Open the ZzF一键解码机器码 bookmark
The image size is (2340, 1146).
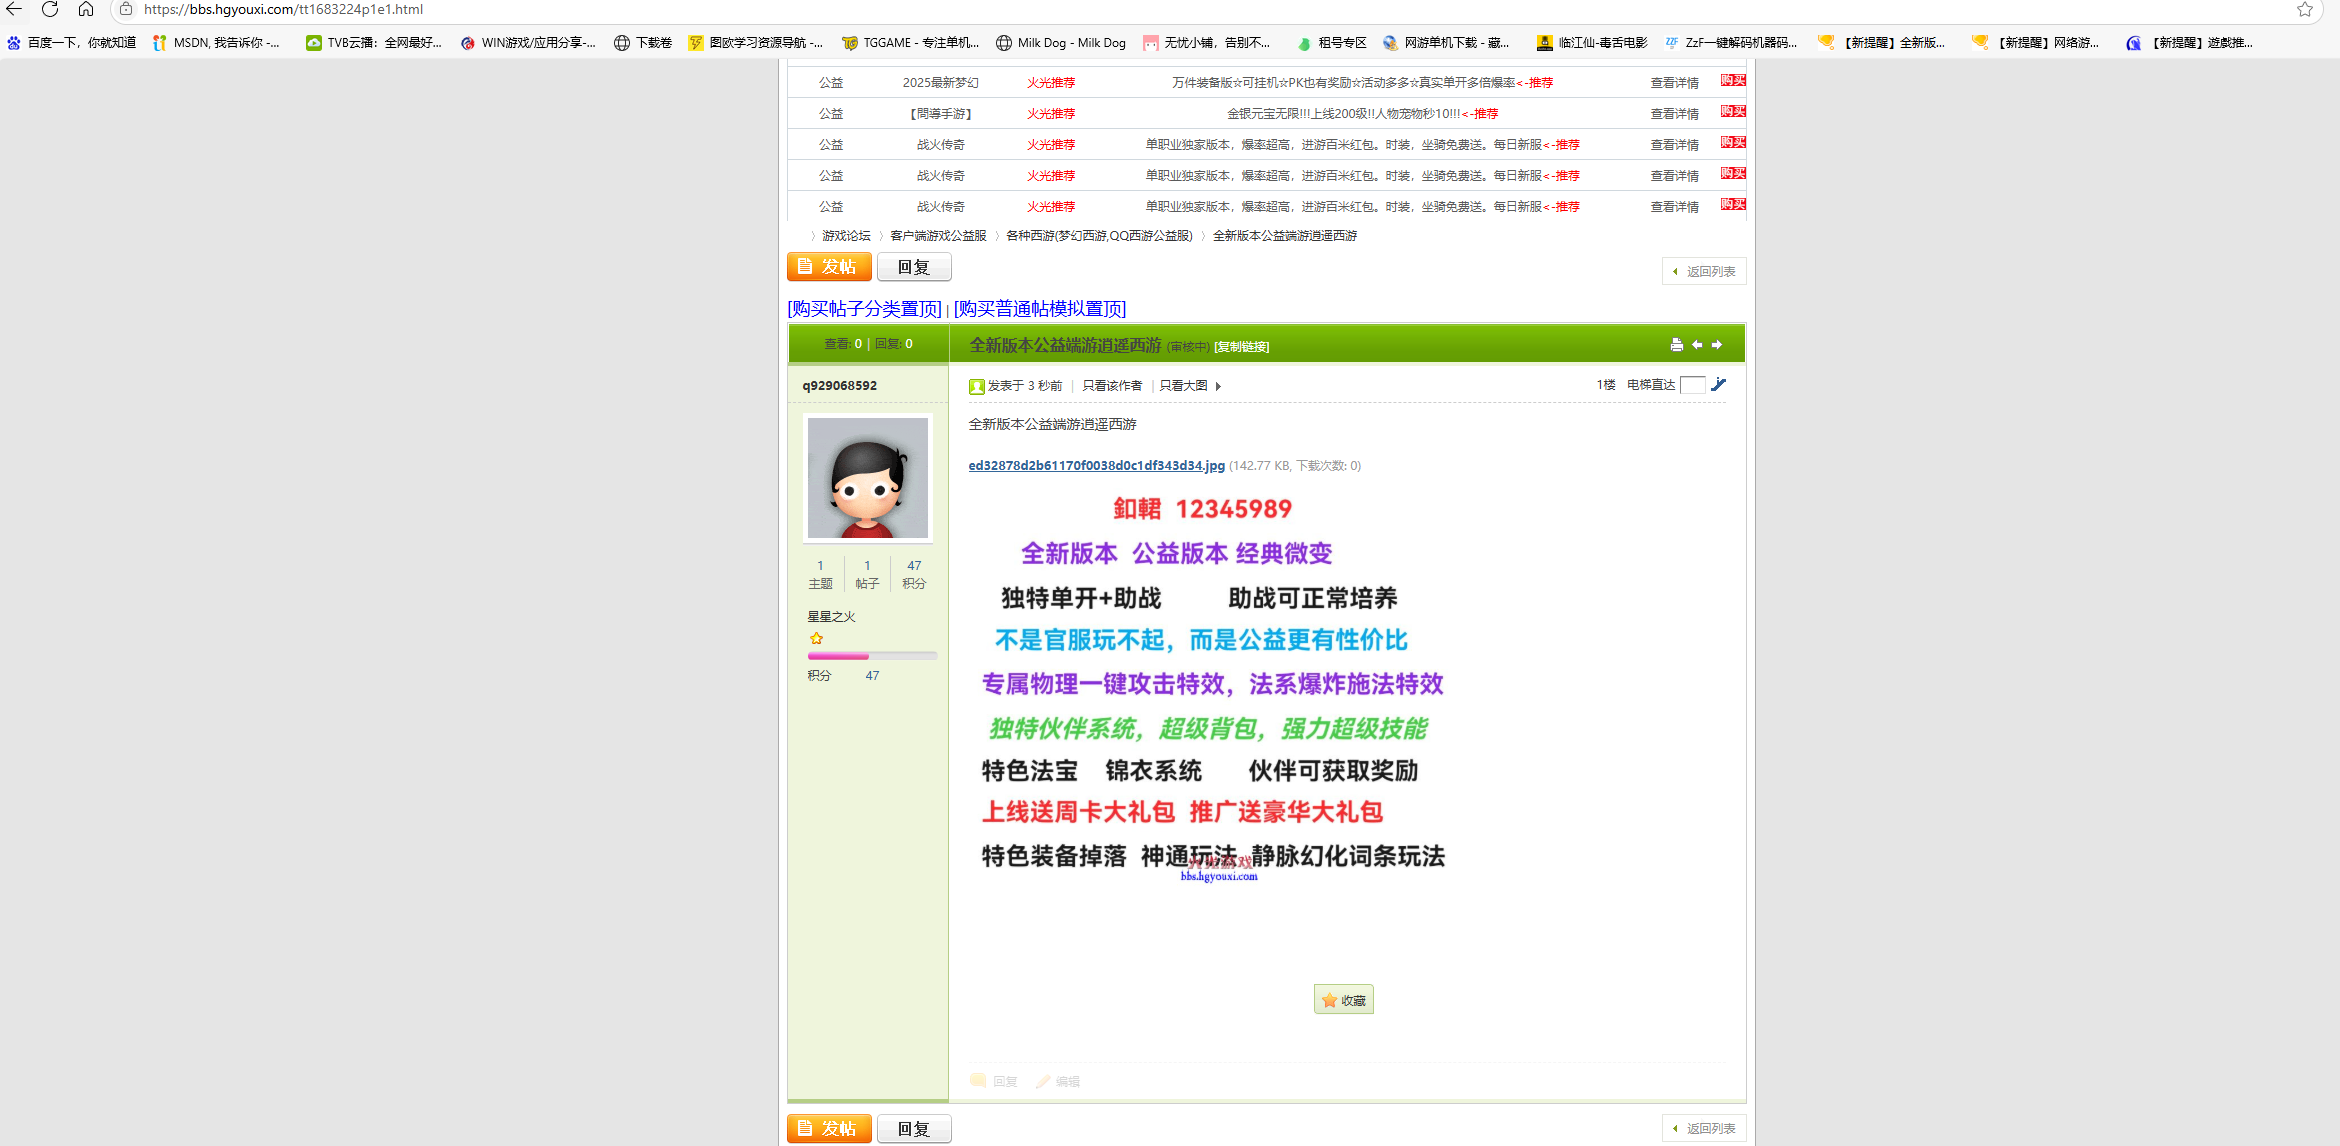[x=1730, y=42]
